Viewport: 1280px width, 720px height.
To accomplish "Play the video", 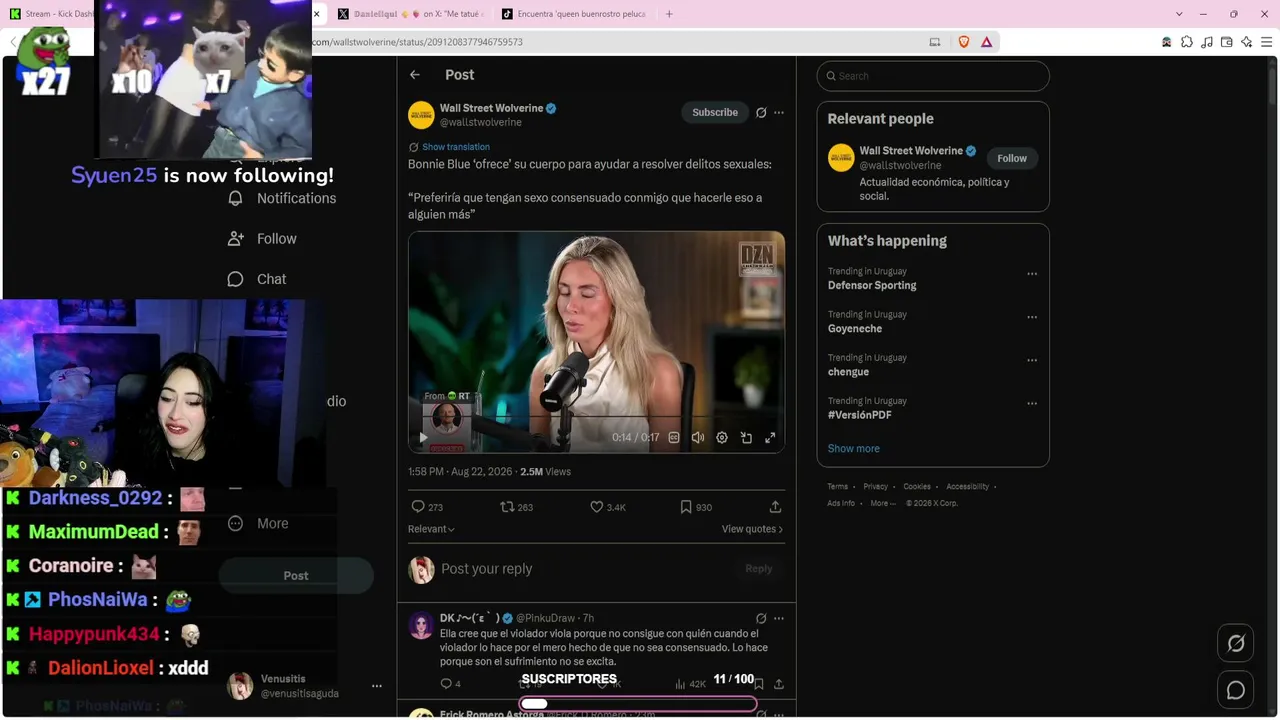I will 423,438.
